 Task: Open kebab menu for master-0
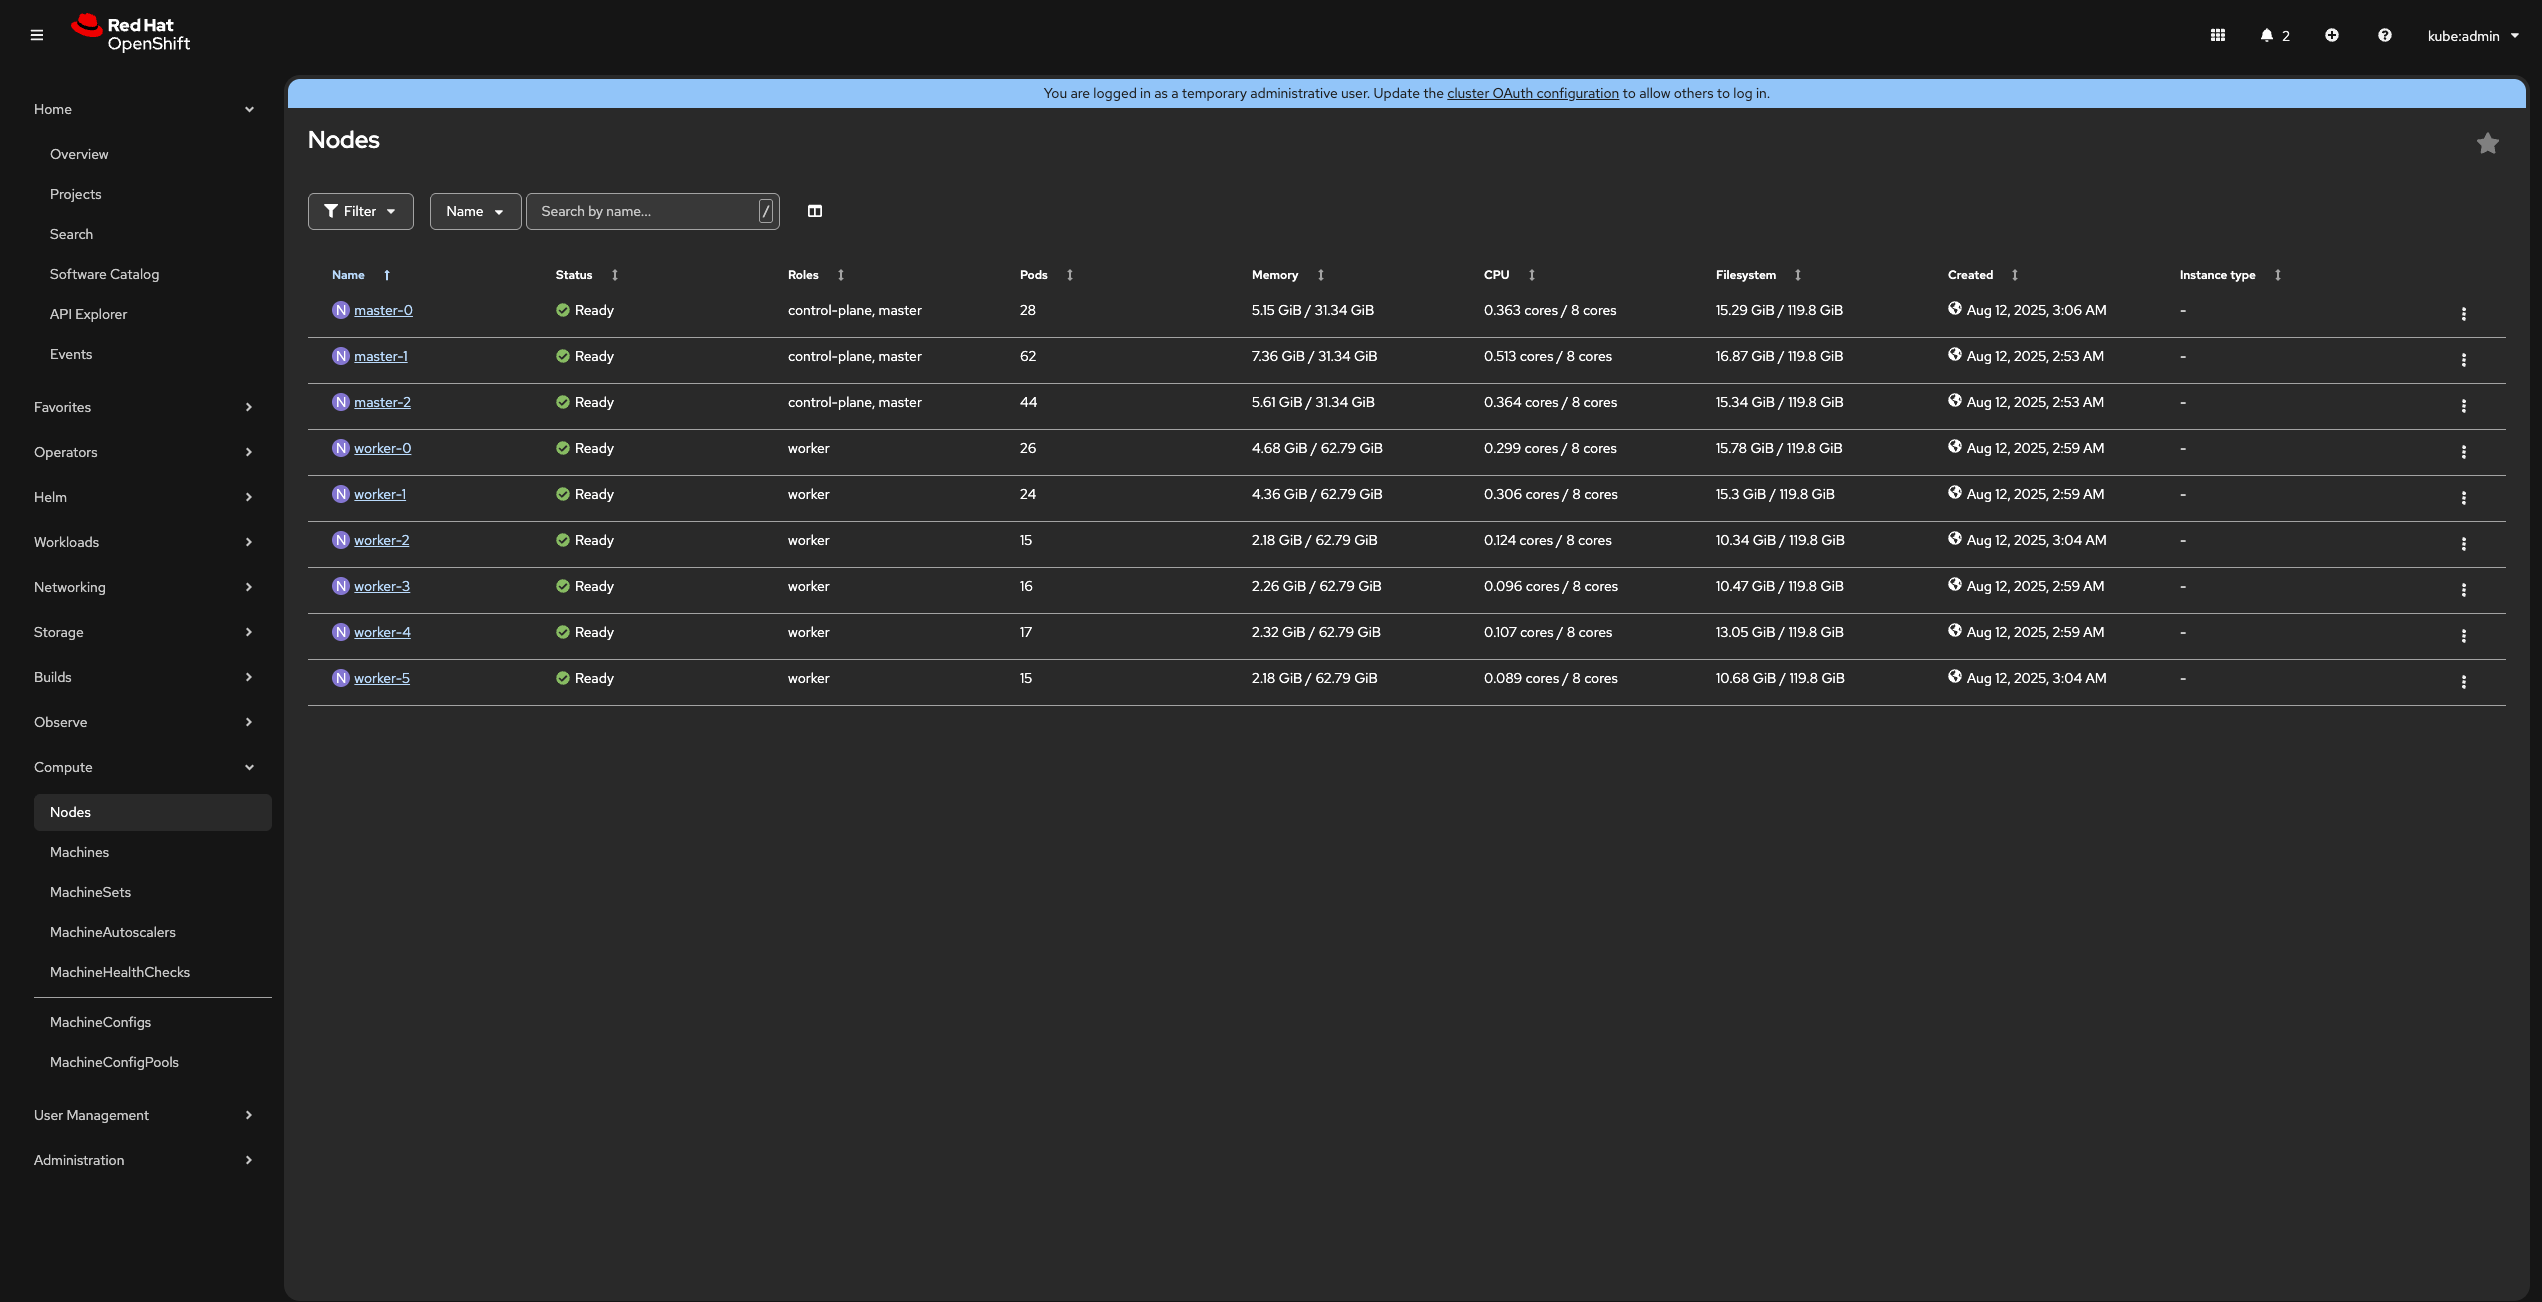pos(2463,314)
